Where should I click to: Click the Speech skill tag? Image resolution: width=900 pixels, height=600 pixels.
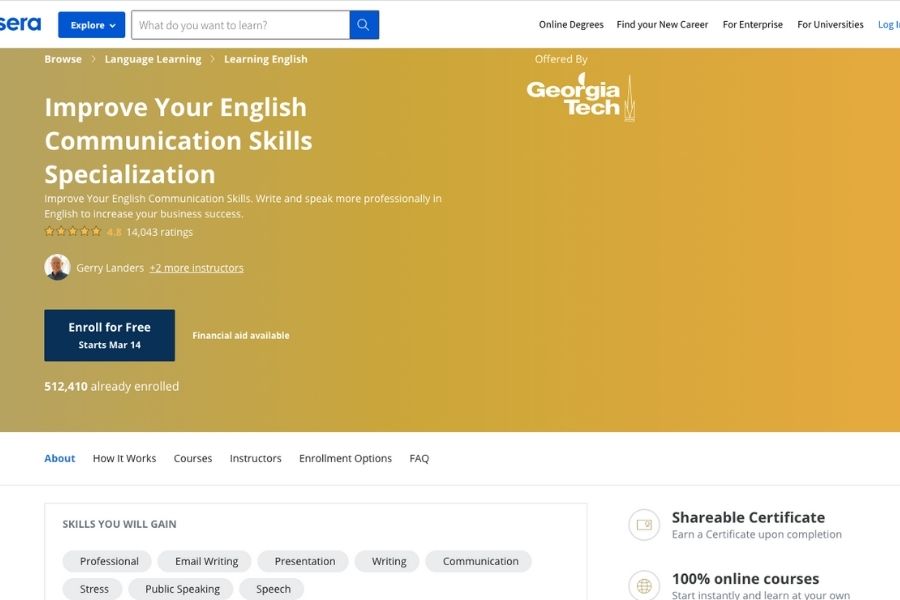coord(272,589)
